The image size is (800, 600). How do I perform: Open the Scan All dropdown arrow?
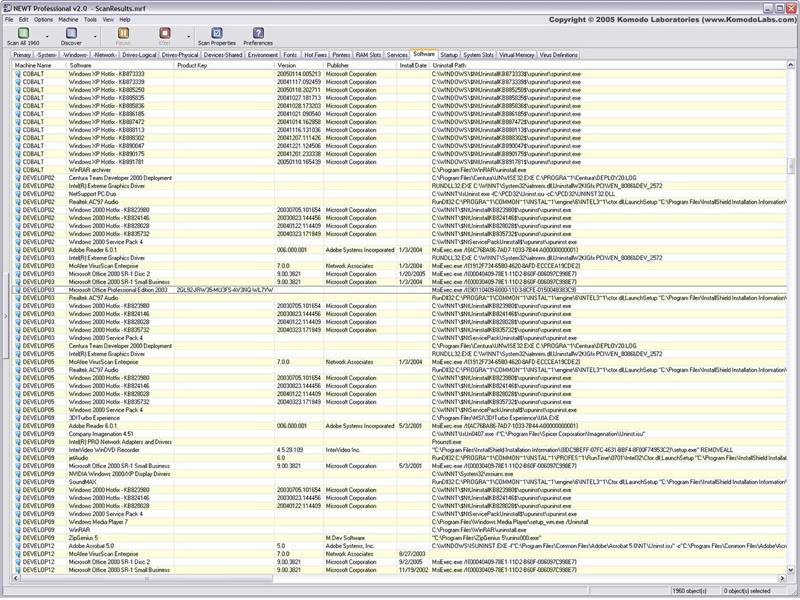pos(46,38)
